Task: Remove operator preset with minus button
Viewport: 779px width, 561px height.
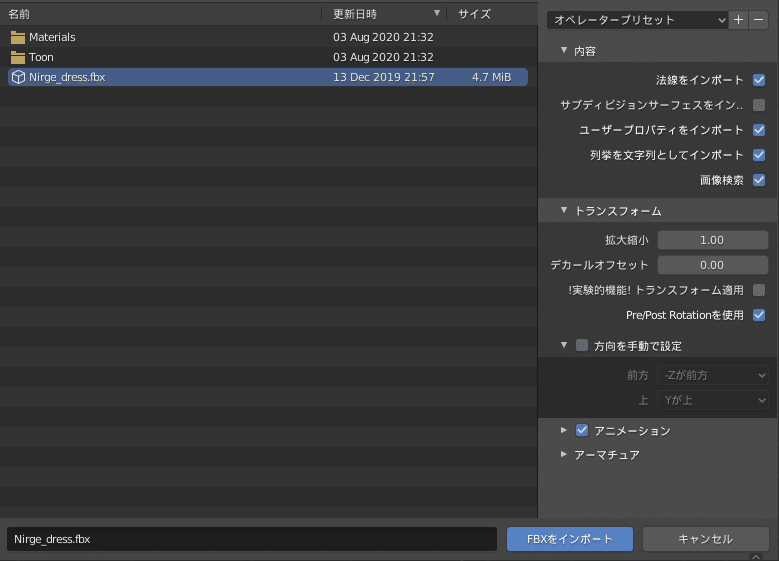Action: pos(759,20)
